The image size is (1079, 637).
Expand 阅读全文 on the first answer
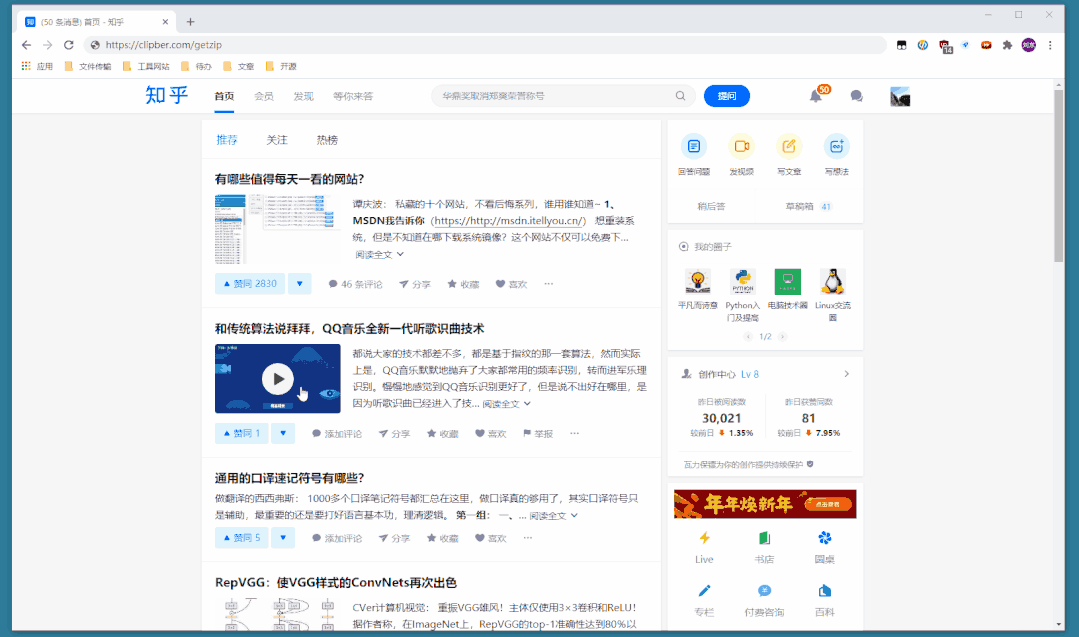[379, 255]
